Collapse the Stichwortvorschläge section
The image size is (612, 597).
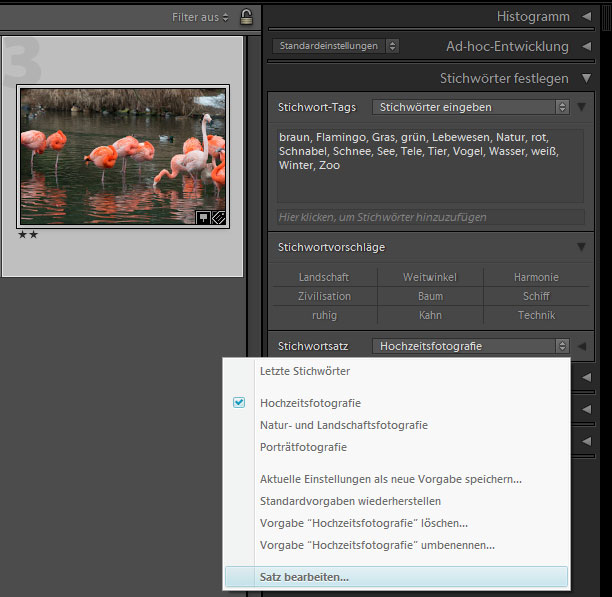581,247
